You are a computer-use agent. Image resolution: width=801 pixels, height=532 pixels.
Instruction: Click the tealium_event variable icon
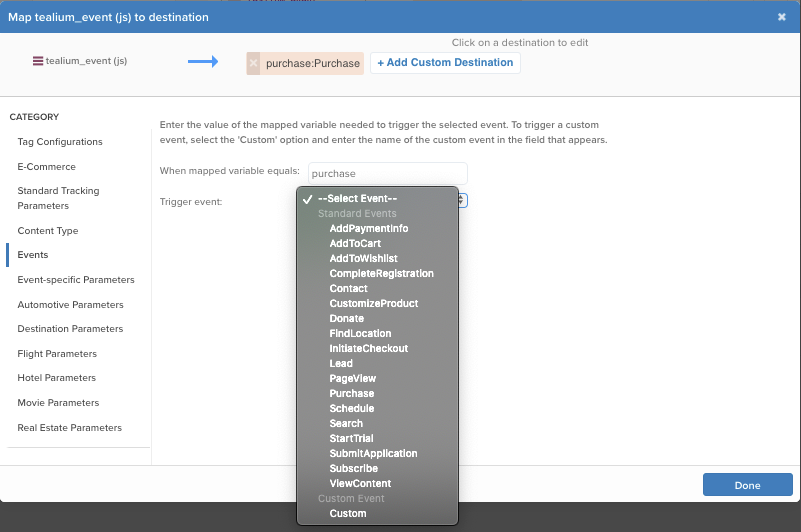(38, 61)
